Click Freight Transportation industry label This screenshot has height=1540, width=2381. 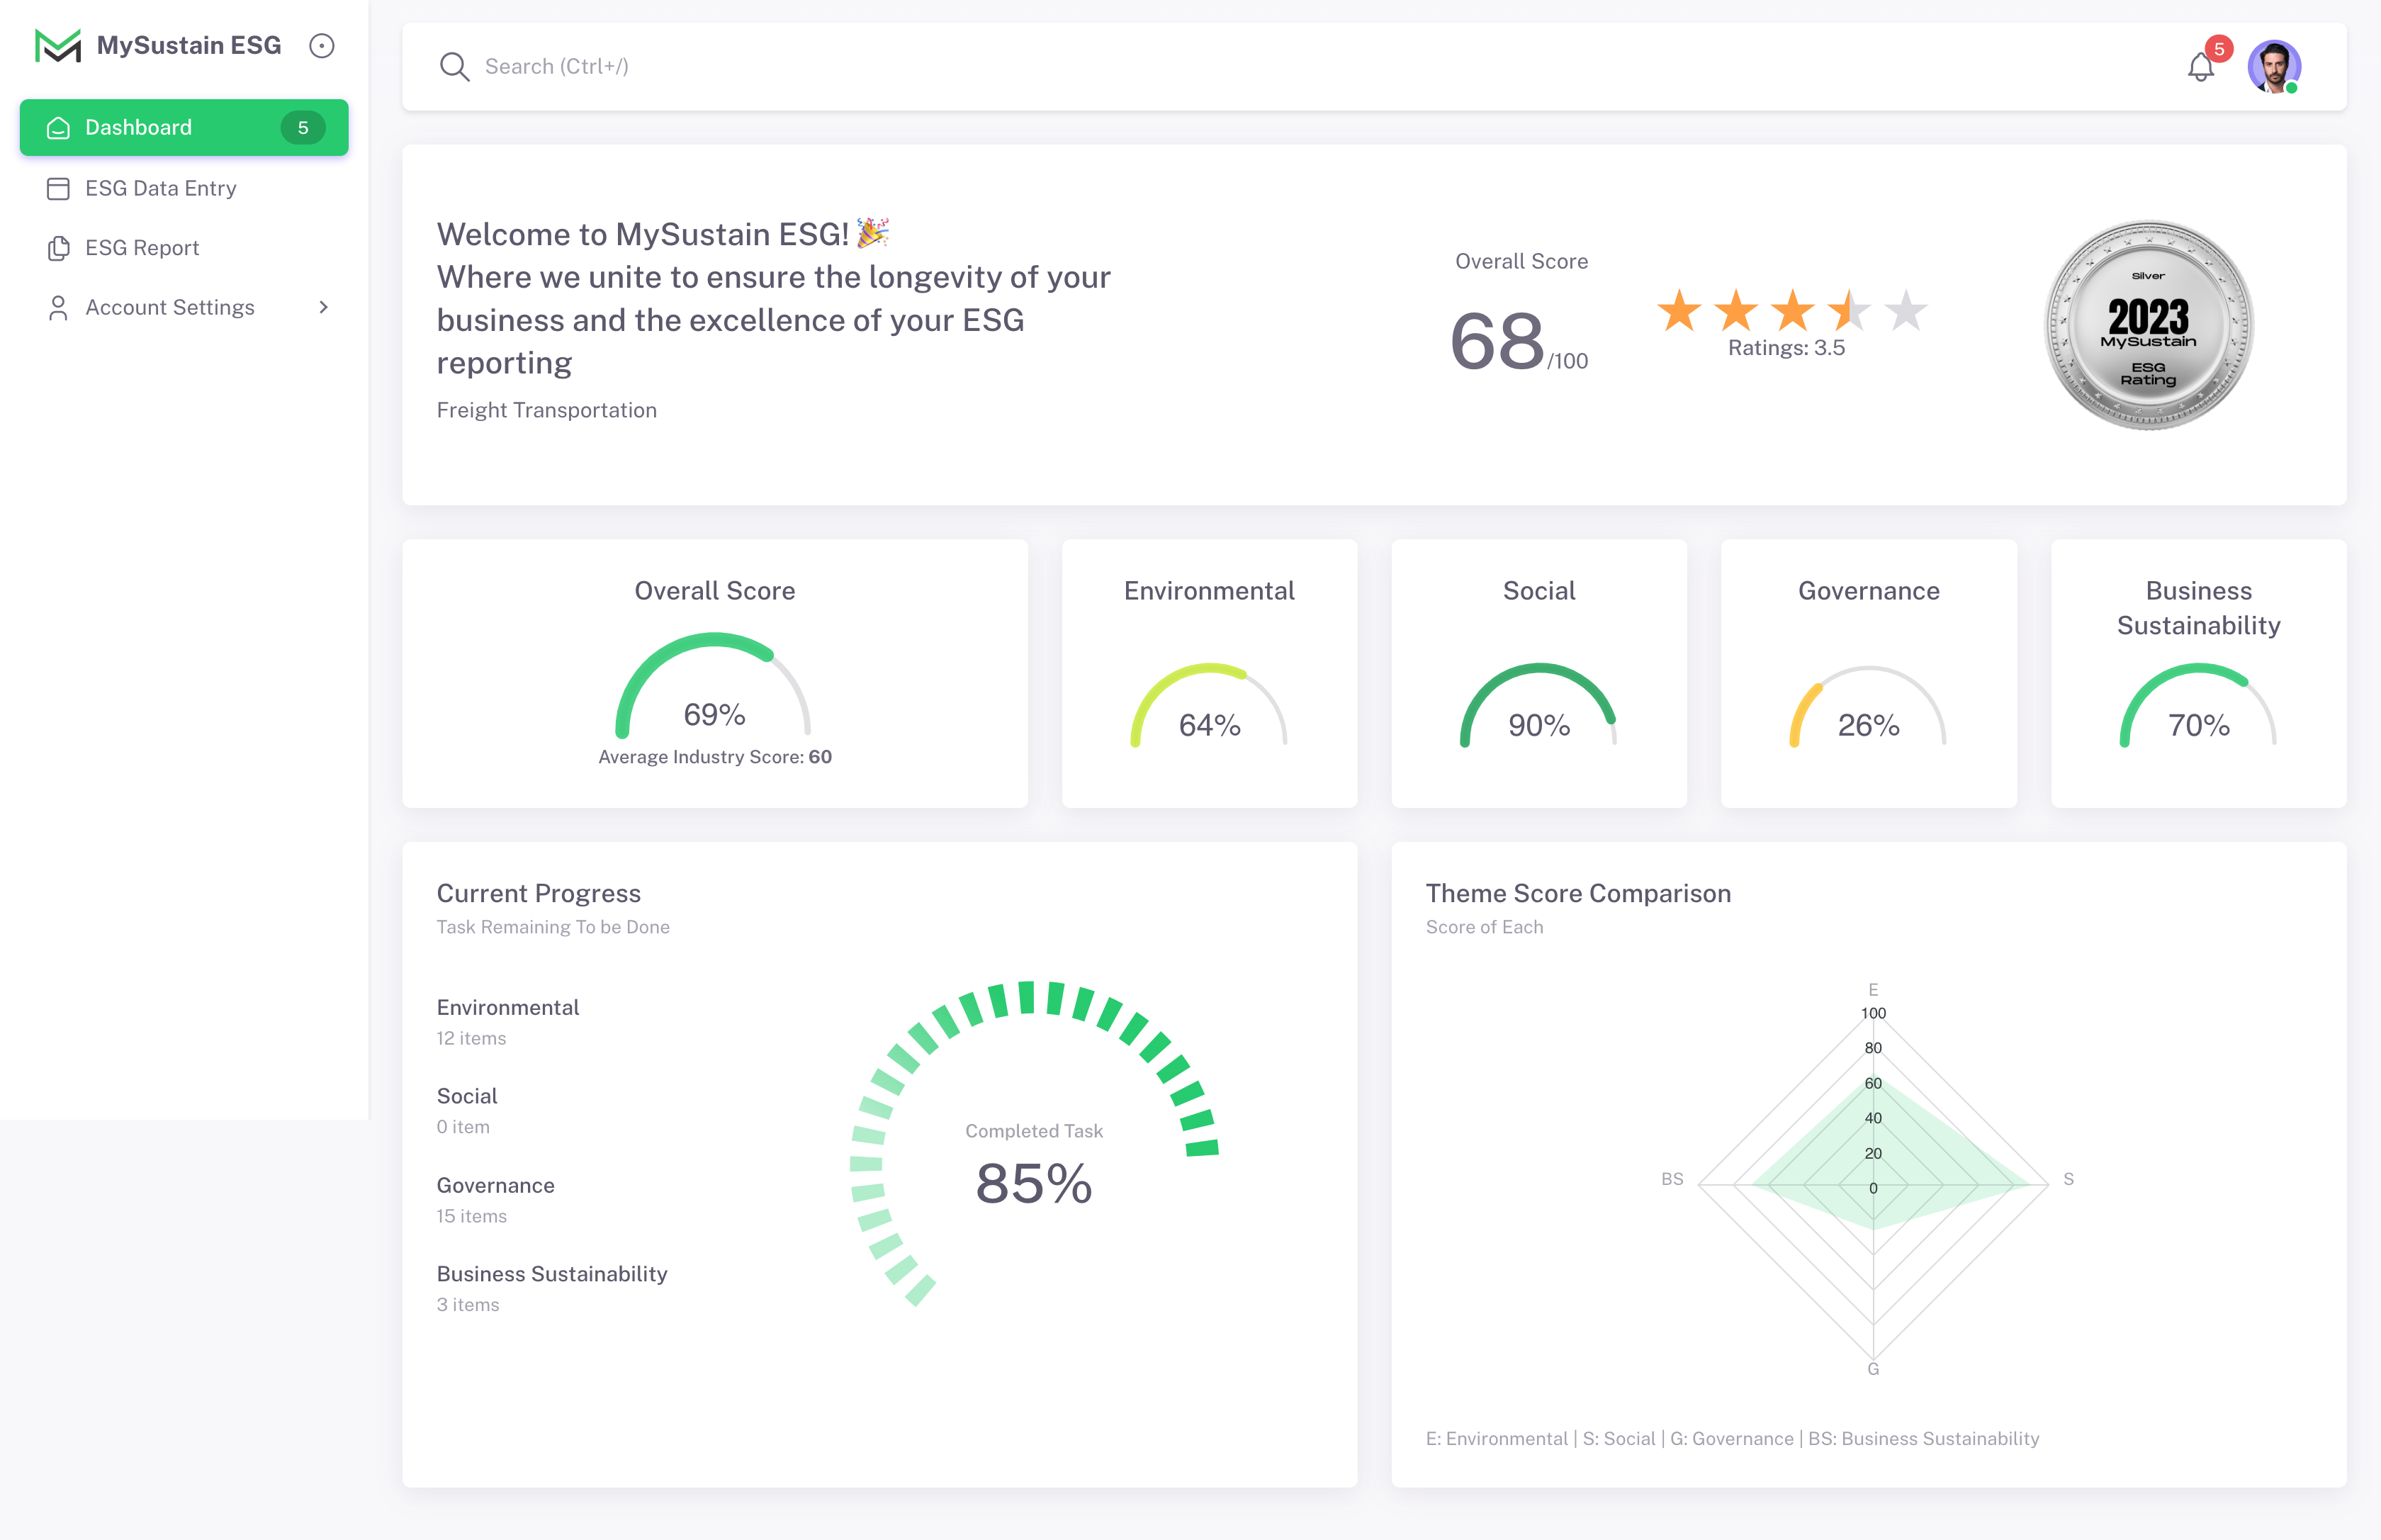point(547,410)
